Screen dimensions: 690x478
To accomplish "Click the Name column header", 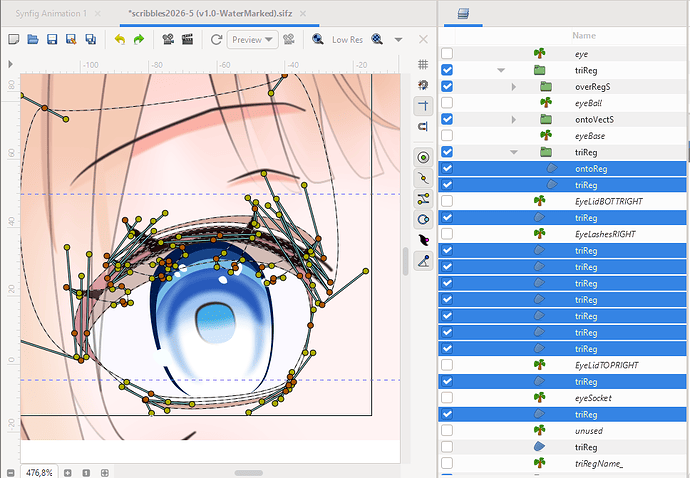I will pyautogui.click(x=584, y=36).
